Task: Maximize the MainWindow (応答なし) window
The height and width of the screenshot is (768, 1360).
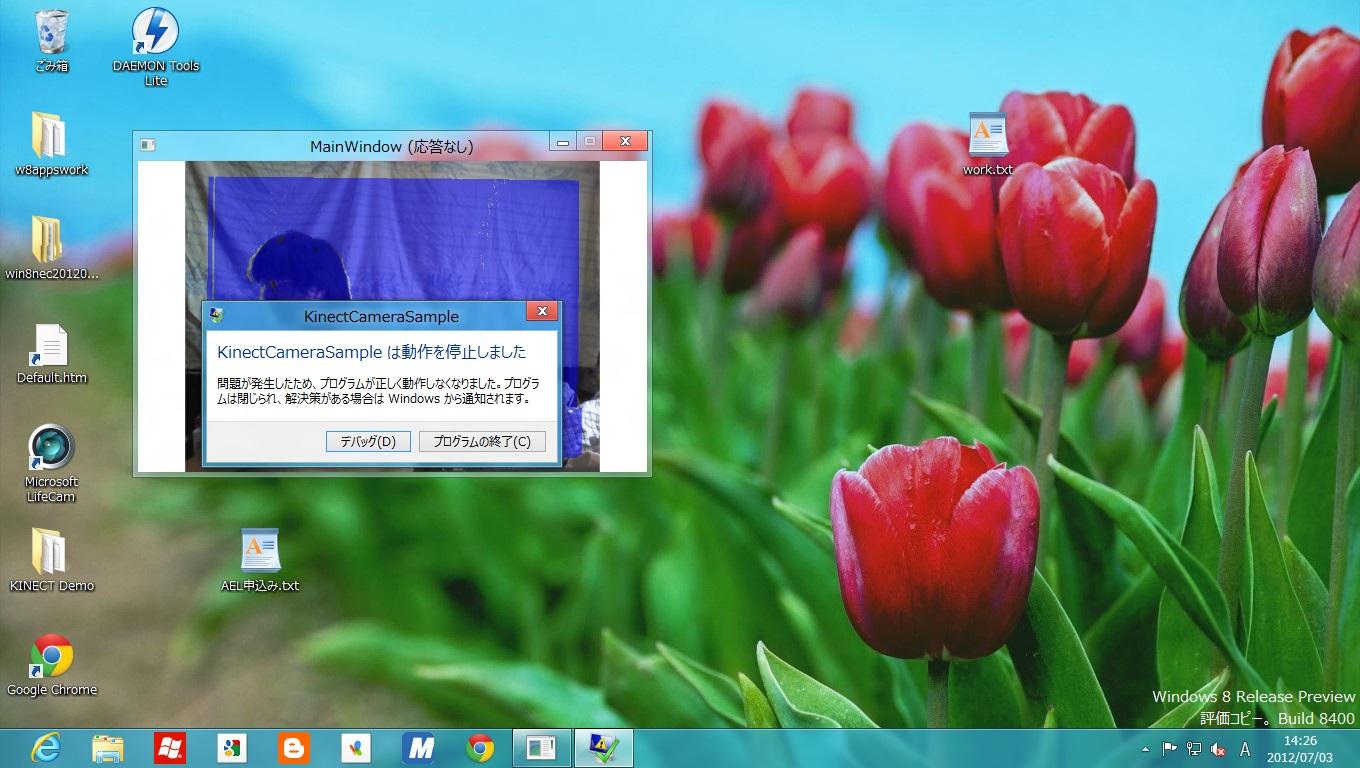Action: point(590,142)
